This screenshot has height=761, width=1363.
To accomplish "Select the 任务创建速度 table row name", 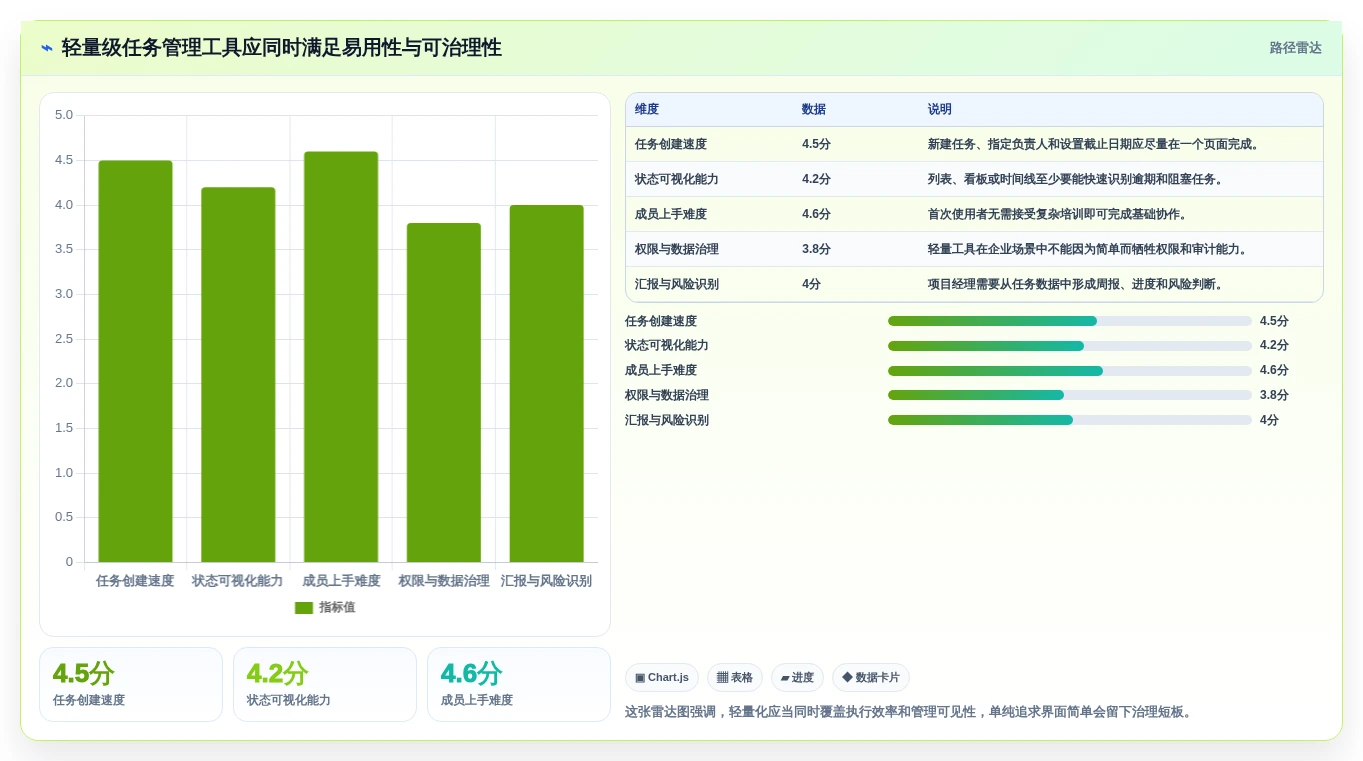I will point(671,144).
